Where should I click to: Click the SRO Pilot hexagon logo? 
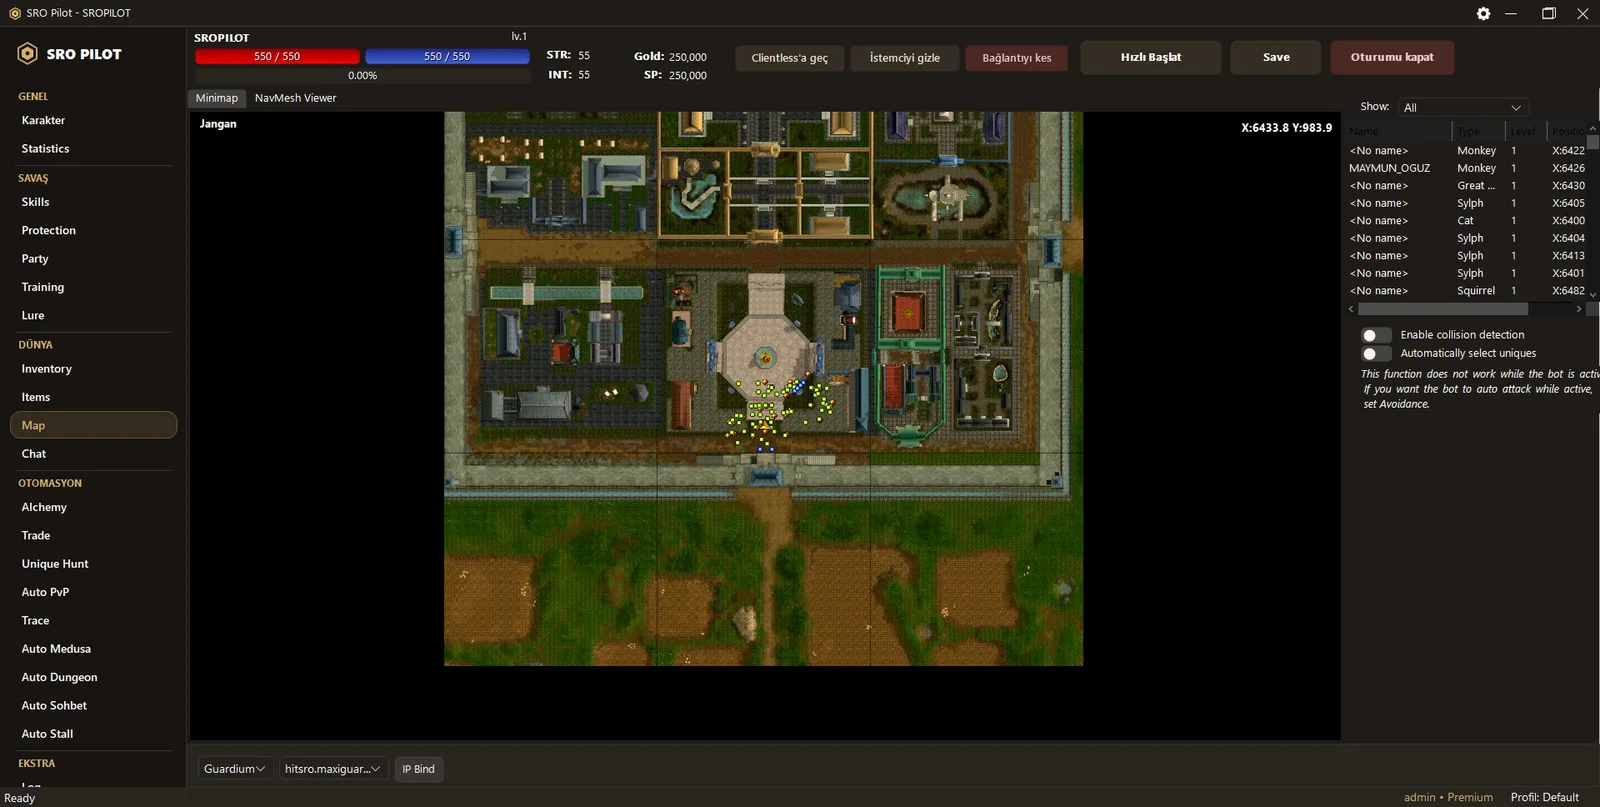pos(28,54)
